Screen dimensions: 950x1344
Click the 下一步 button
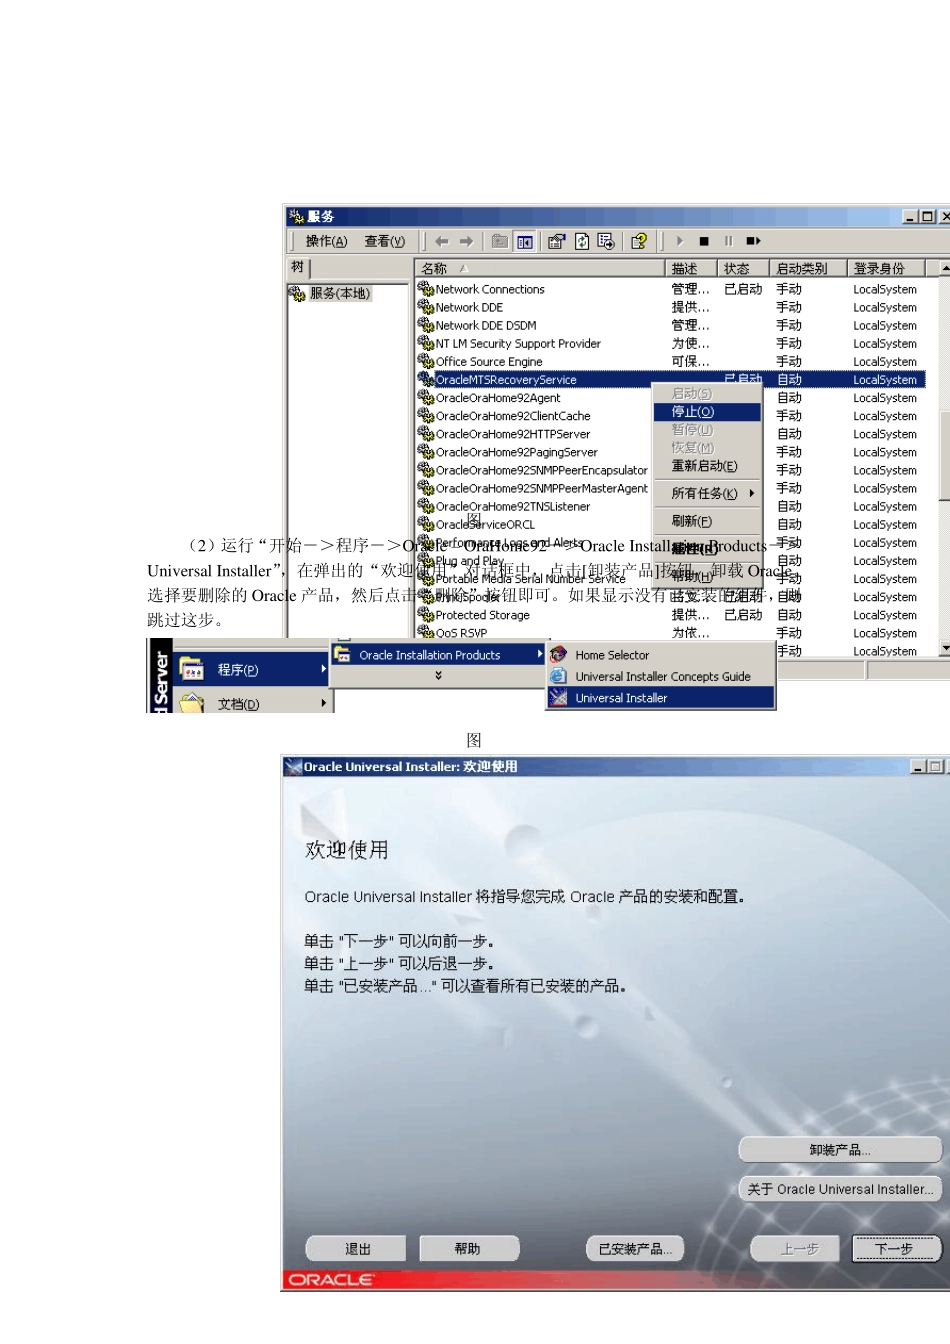(x=896, y=1249)
